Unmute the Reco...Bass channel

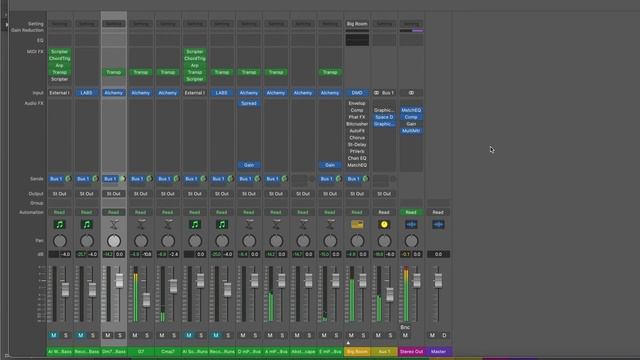[x=80, y=335]
